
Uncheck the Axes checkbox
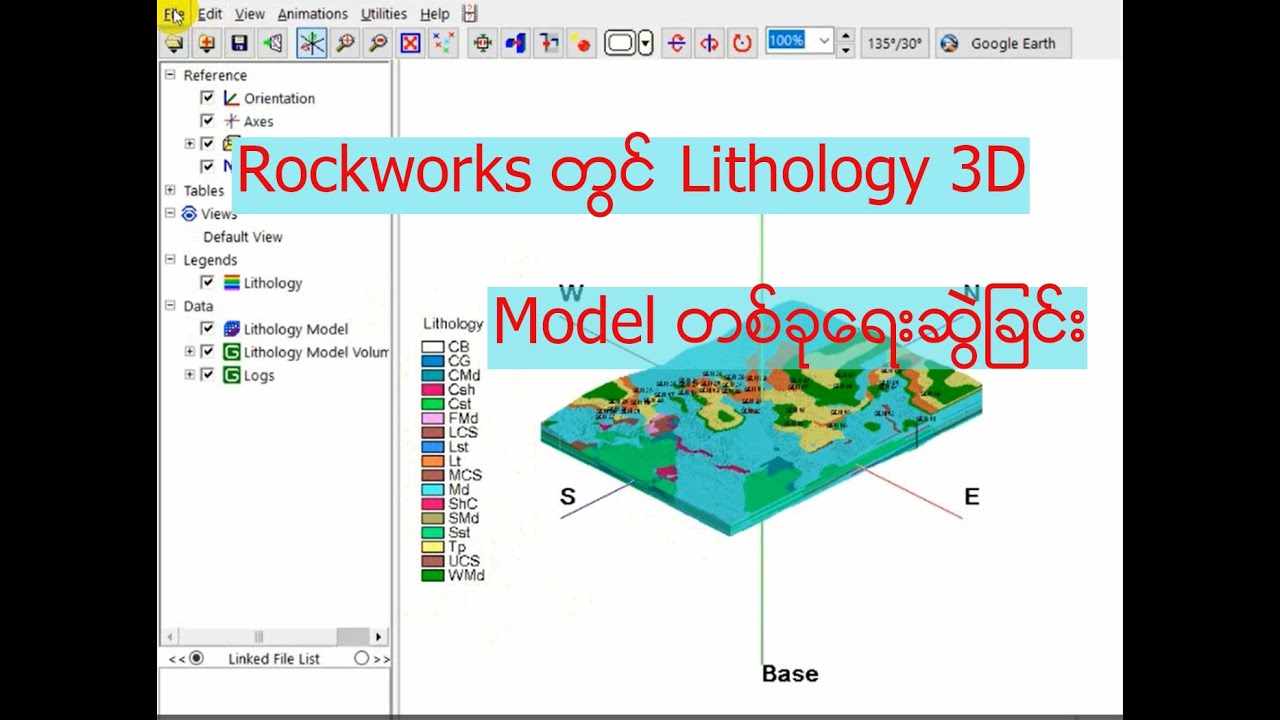click(207, 120)
